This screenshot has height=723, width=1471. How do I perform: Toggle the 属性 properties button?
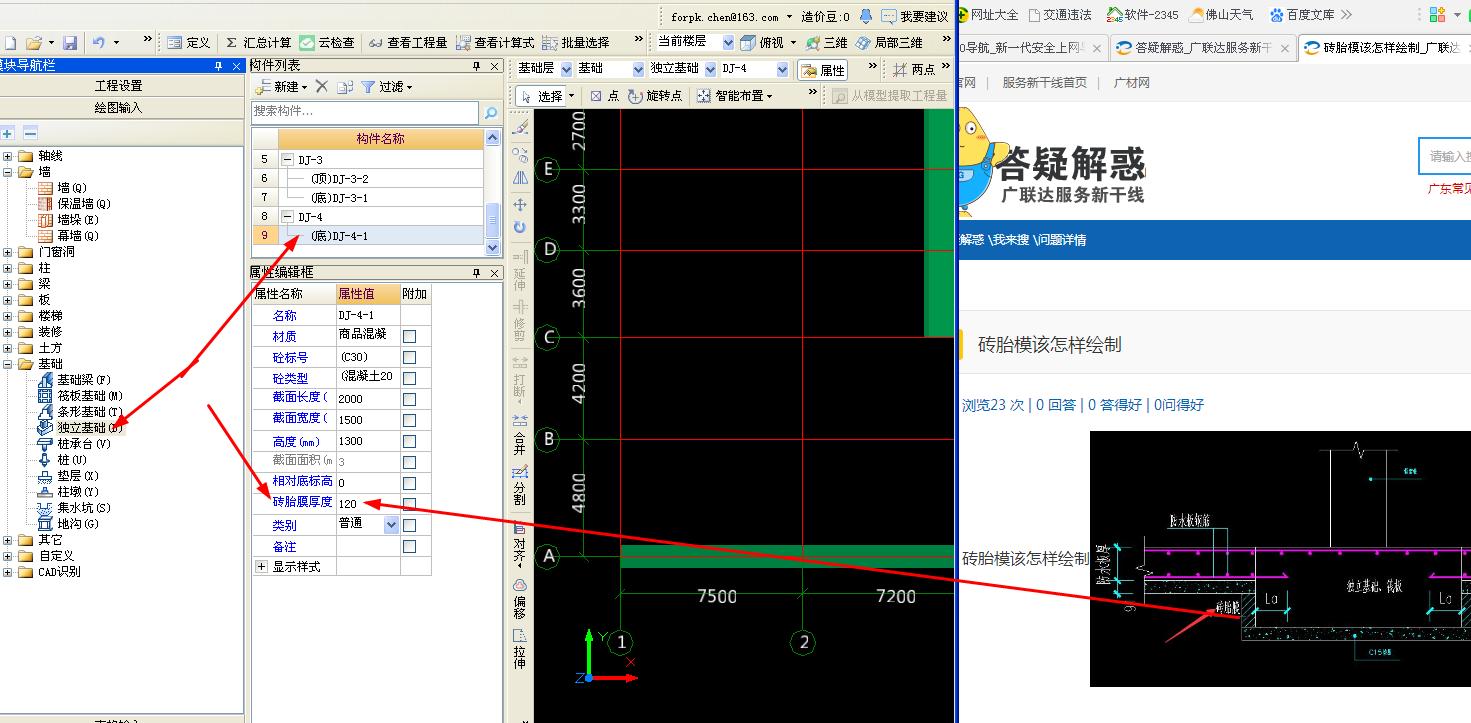tap(823, 70)
